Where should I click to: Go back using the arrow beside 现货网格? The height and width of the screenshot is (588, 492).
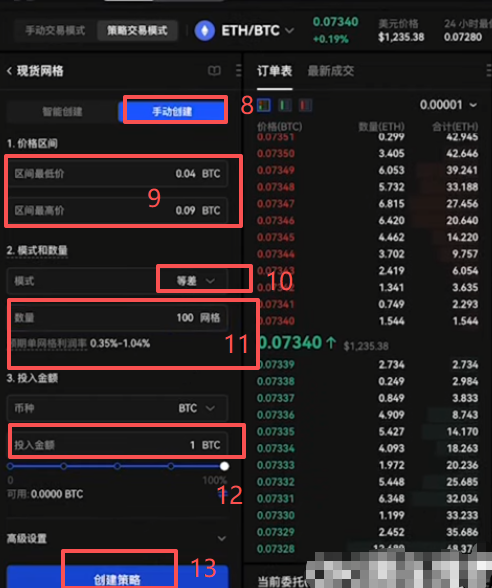9,71
